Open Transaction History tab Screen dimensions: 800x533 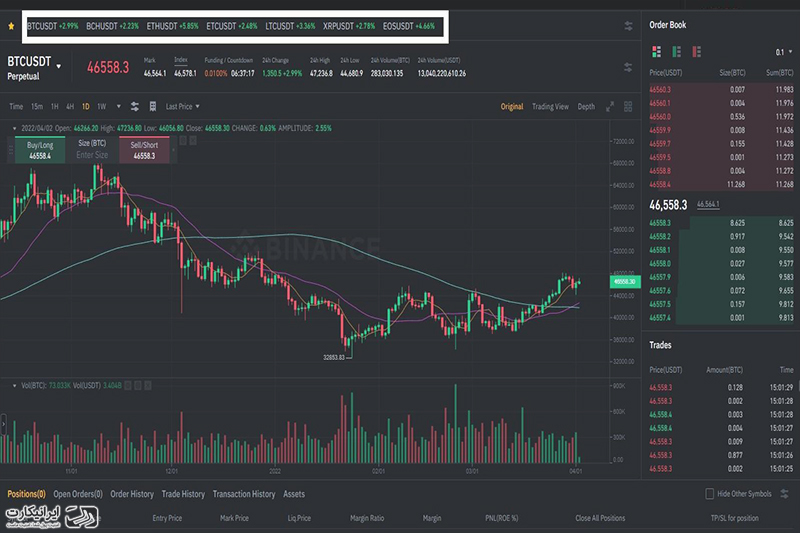244,494
